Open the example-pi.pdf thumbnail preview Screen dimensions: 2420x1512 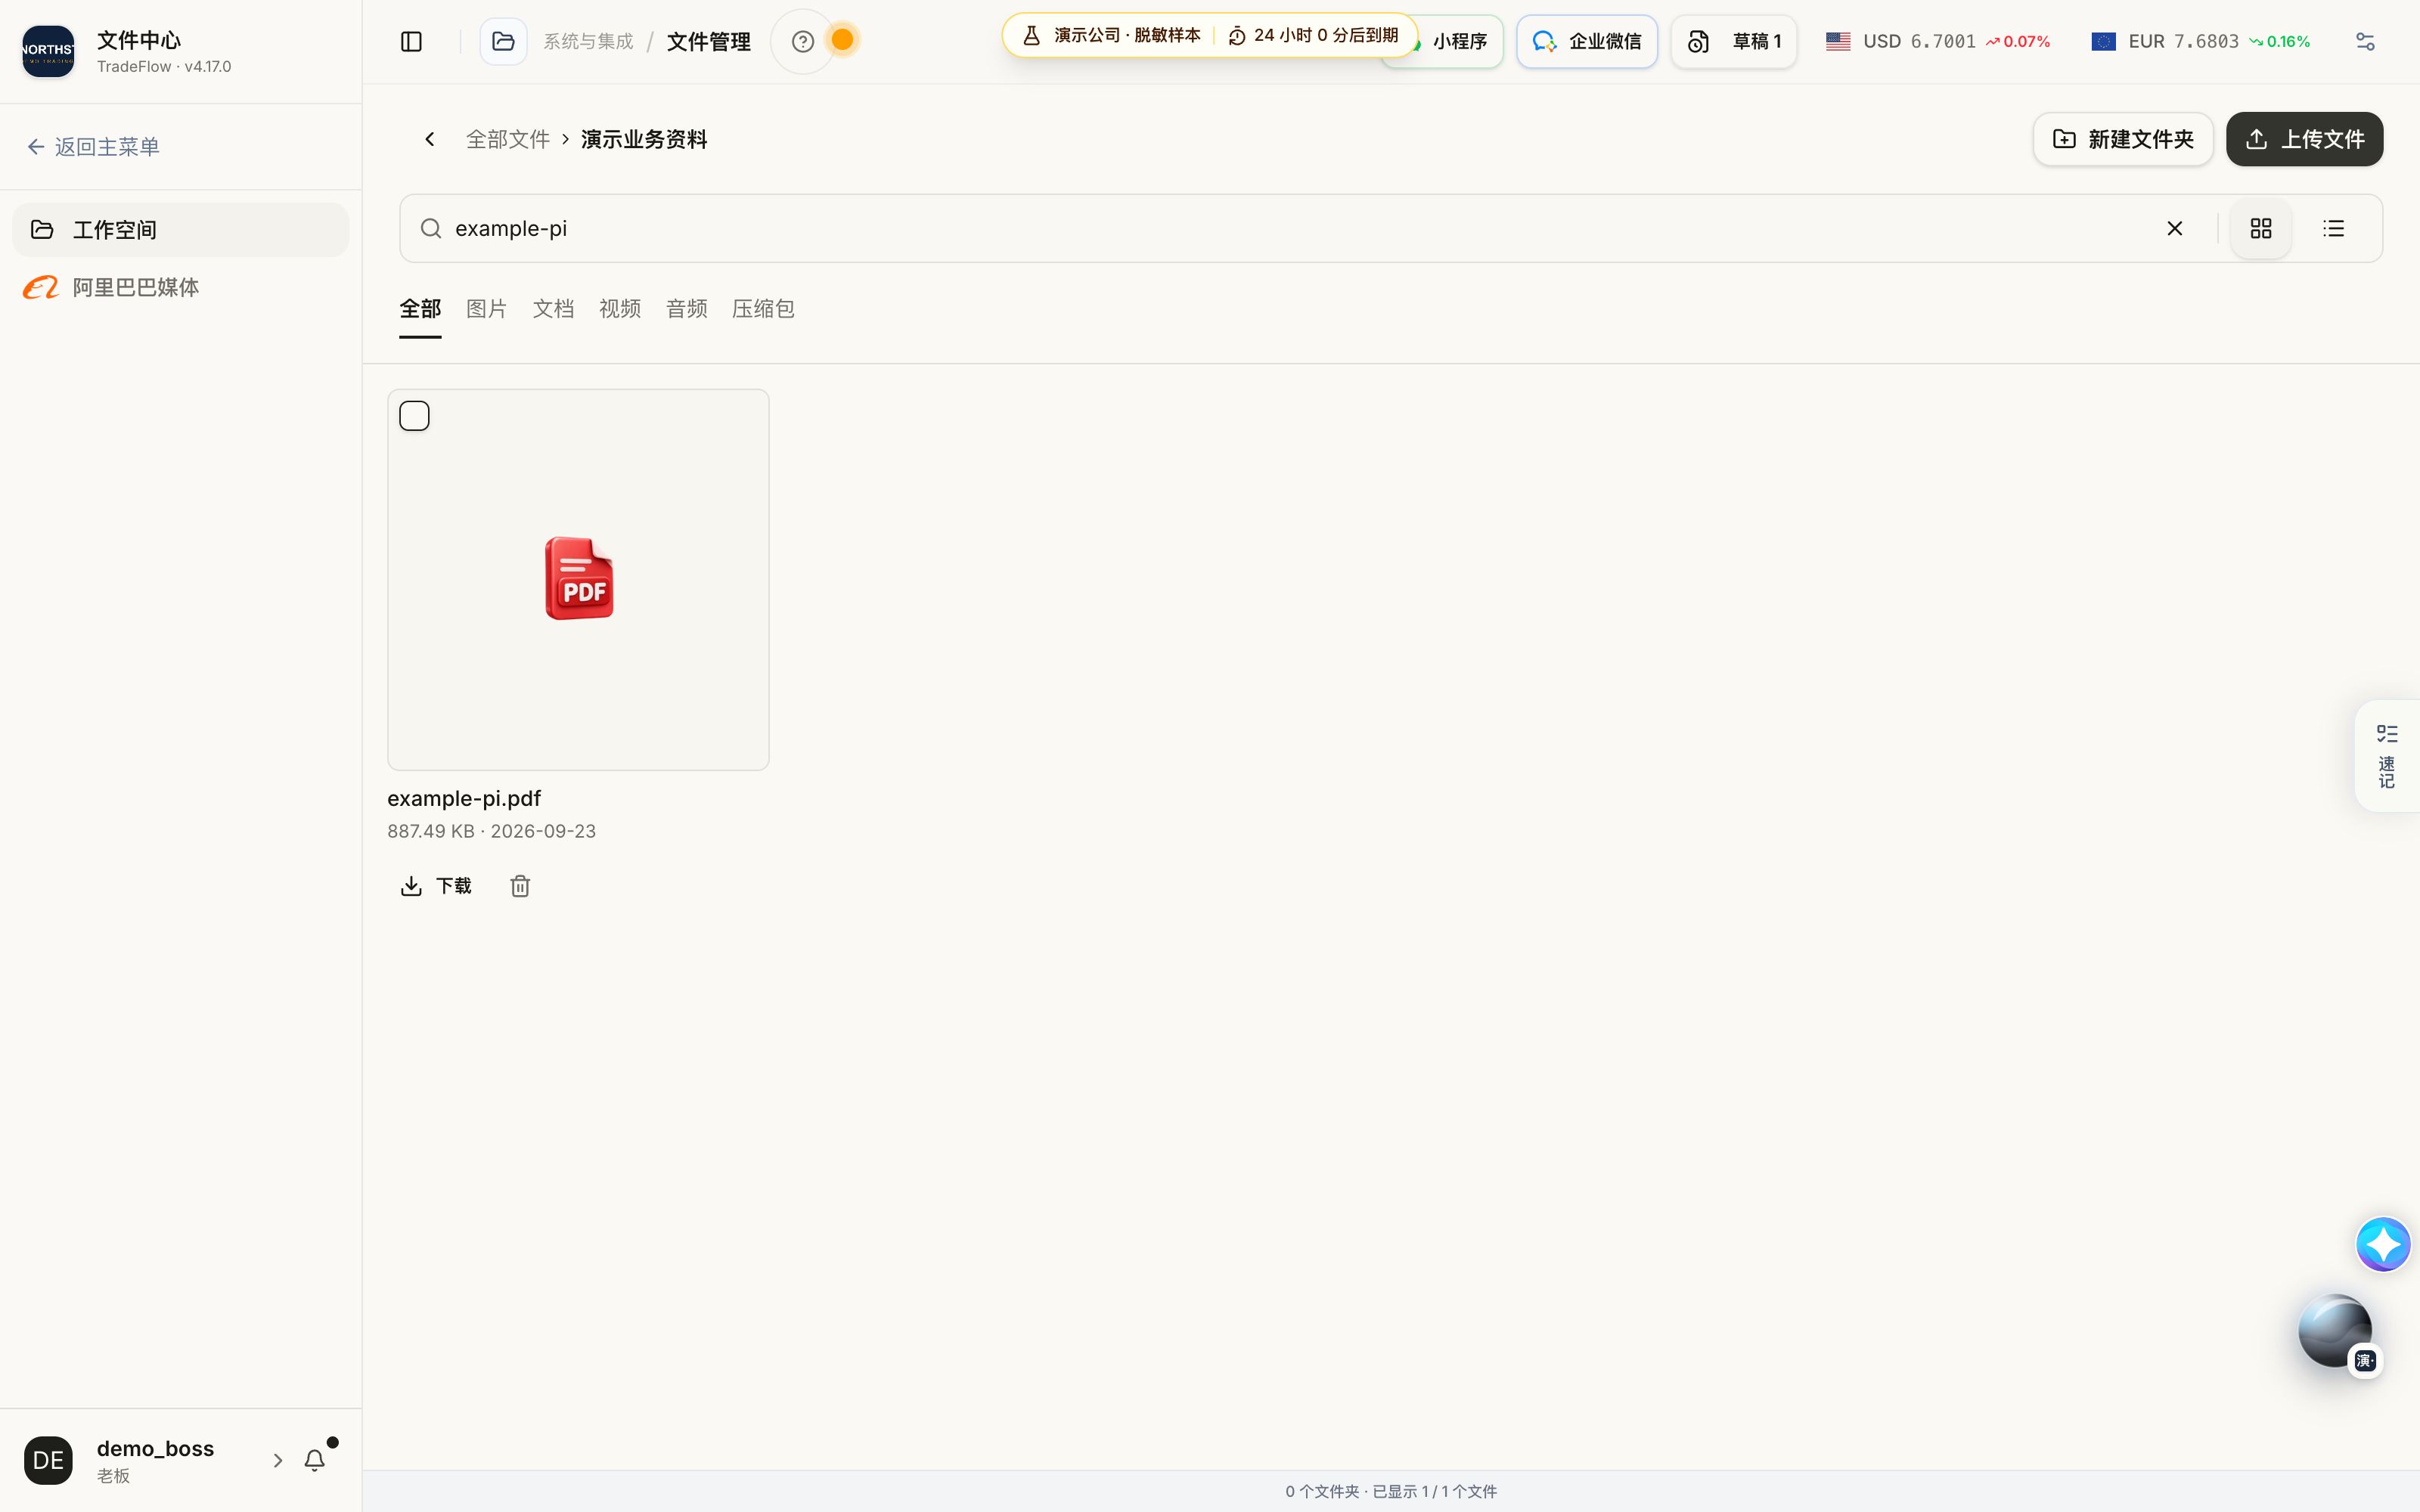point(578,580)
